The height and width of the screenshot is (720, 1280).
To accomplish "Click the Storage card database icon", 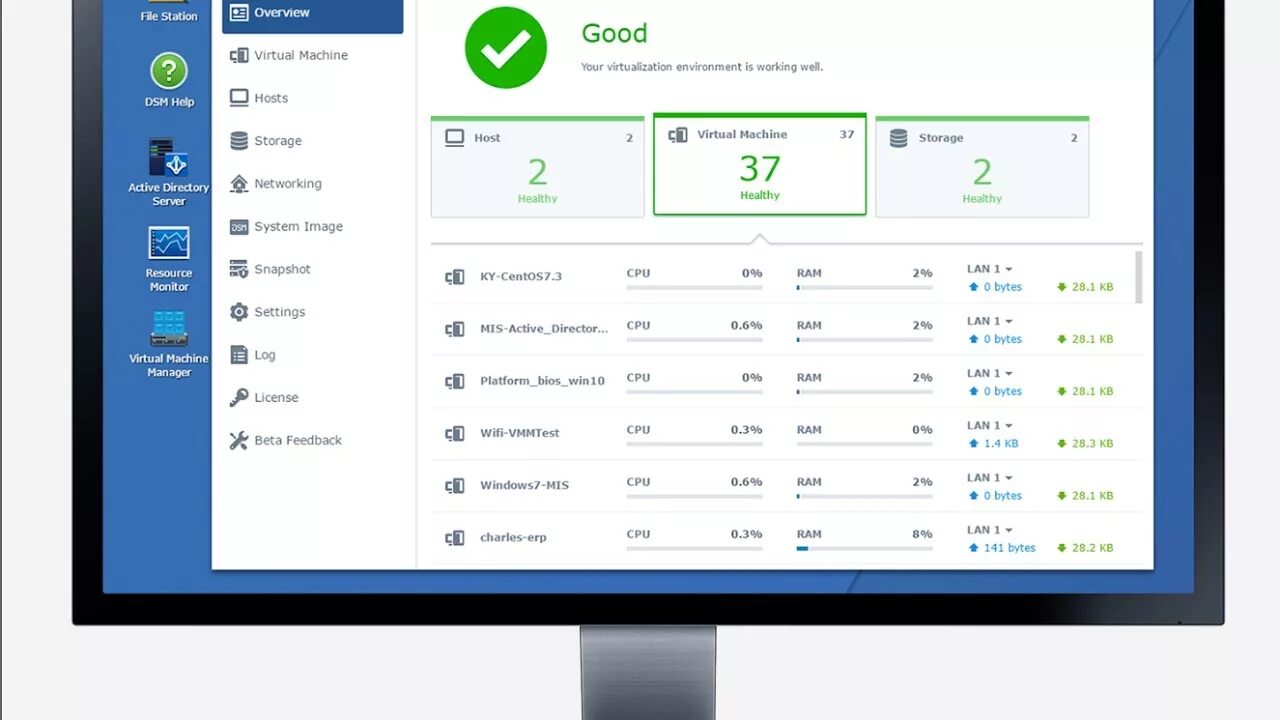I will (x=898, y=138).
